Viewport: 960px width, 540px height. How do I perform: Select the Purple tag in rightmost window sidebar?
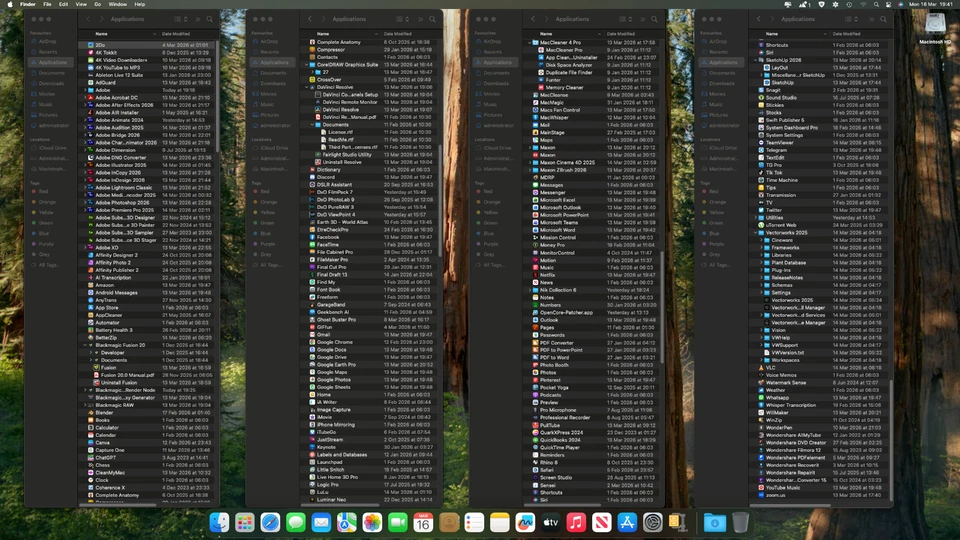pos(717,244)
